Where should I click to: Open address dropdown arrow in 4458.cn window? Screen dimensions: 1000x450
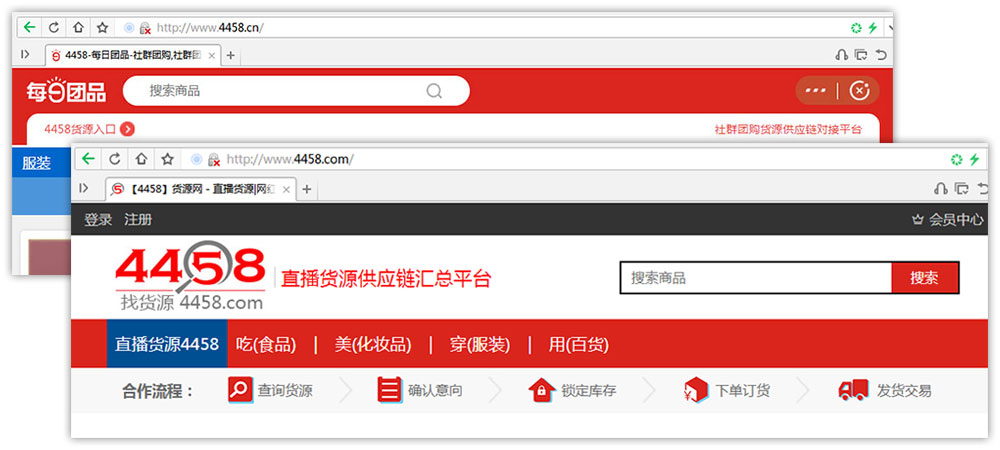(x=890, y=28)
